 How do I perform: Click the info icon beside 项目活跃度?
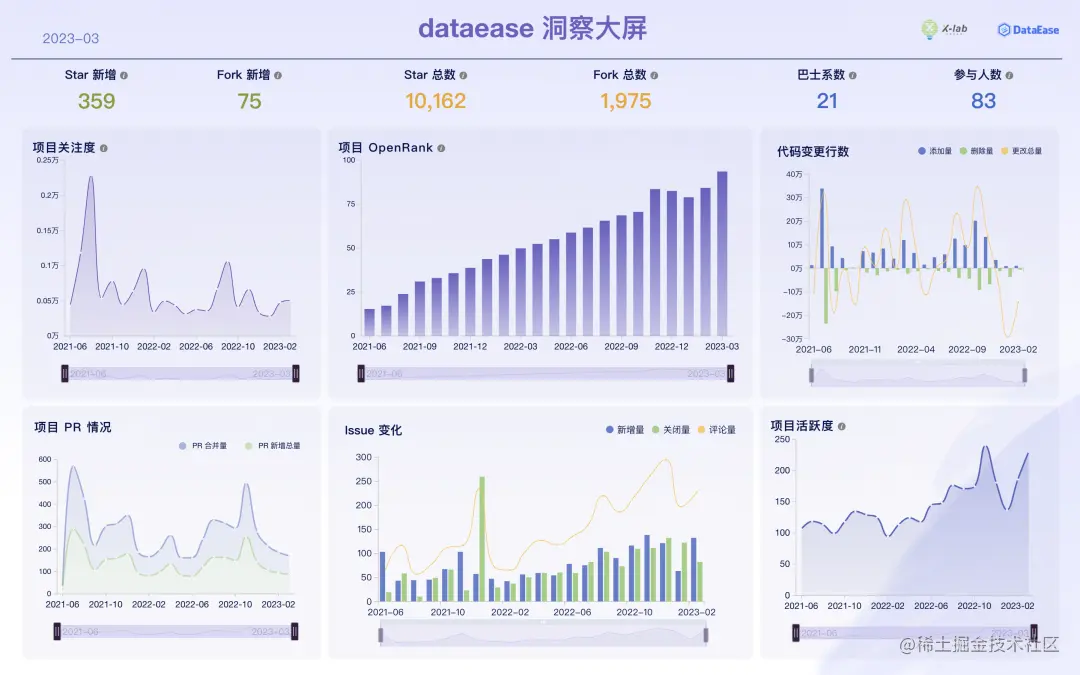point(842,426)
